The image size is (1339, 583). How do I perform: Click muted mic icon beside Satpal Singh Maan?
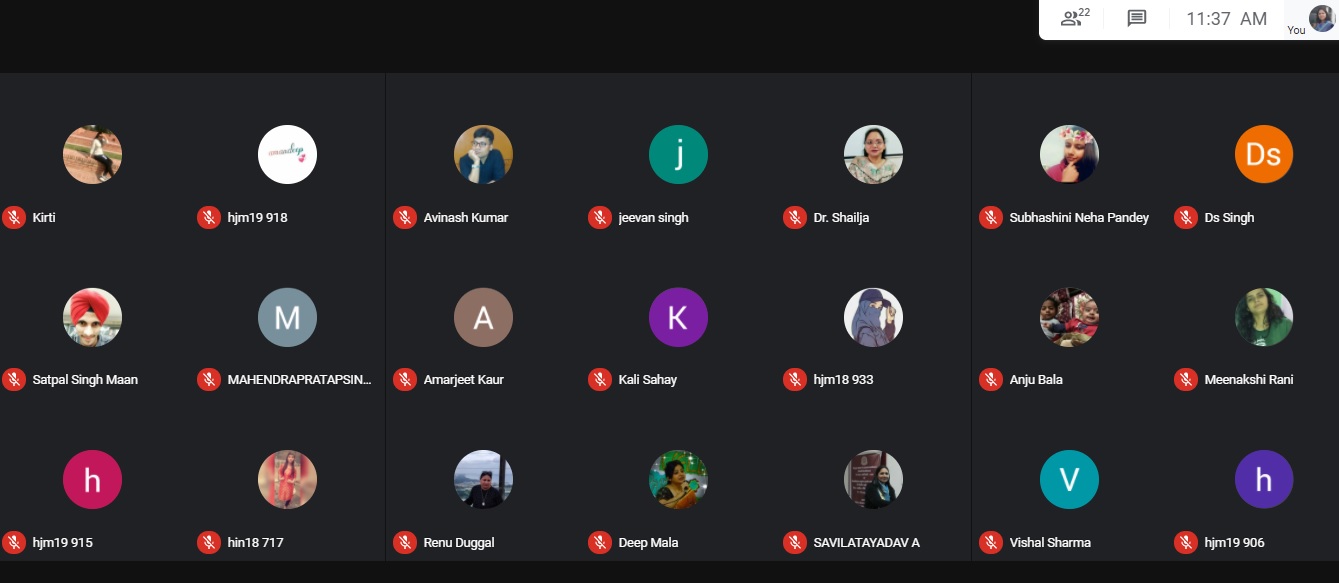13,379
